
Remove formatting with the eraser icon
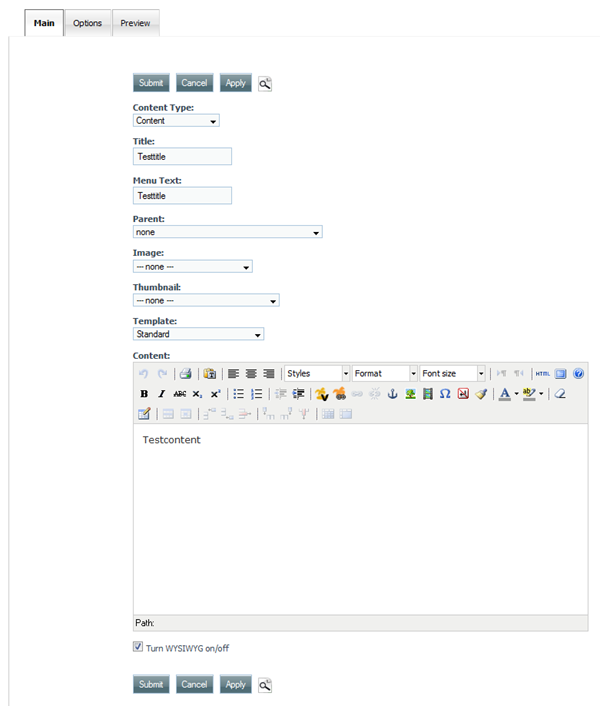click(x=560, y=394)
